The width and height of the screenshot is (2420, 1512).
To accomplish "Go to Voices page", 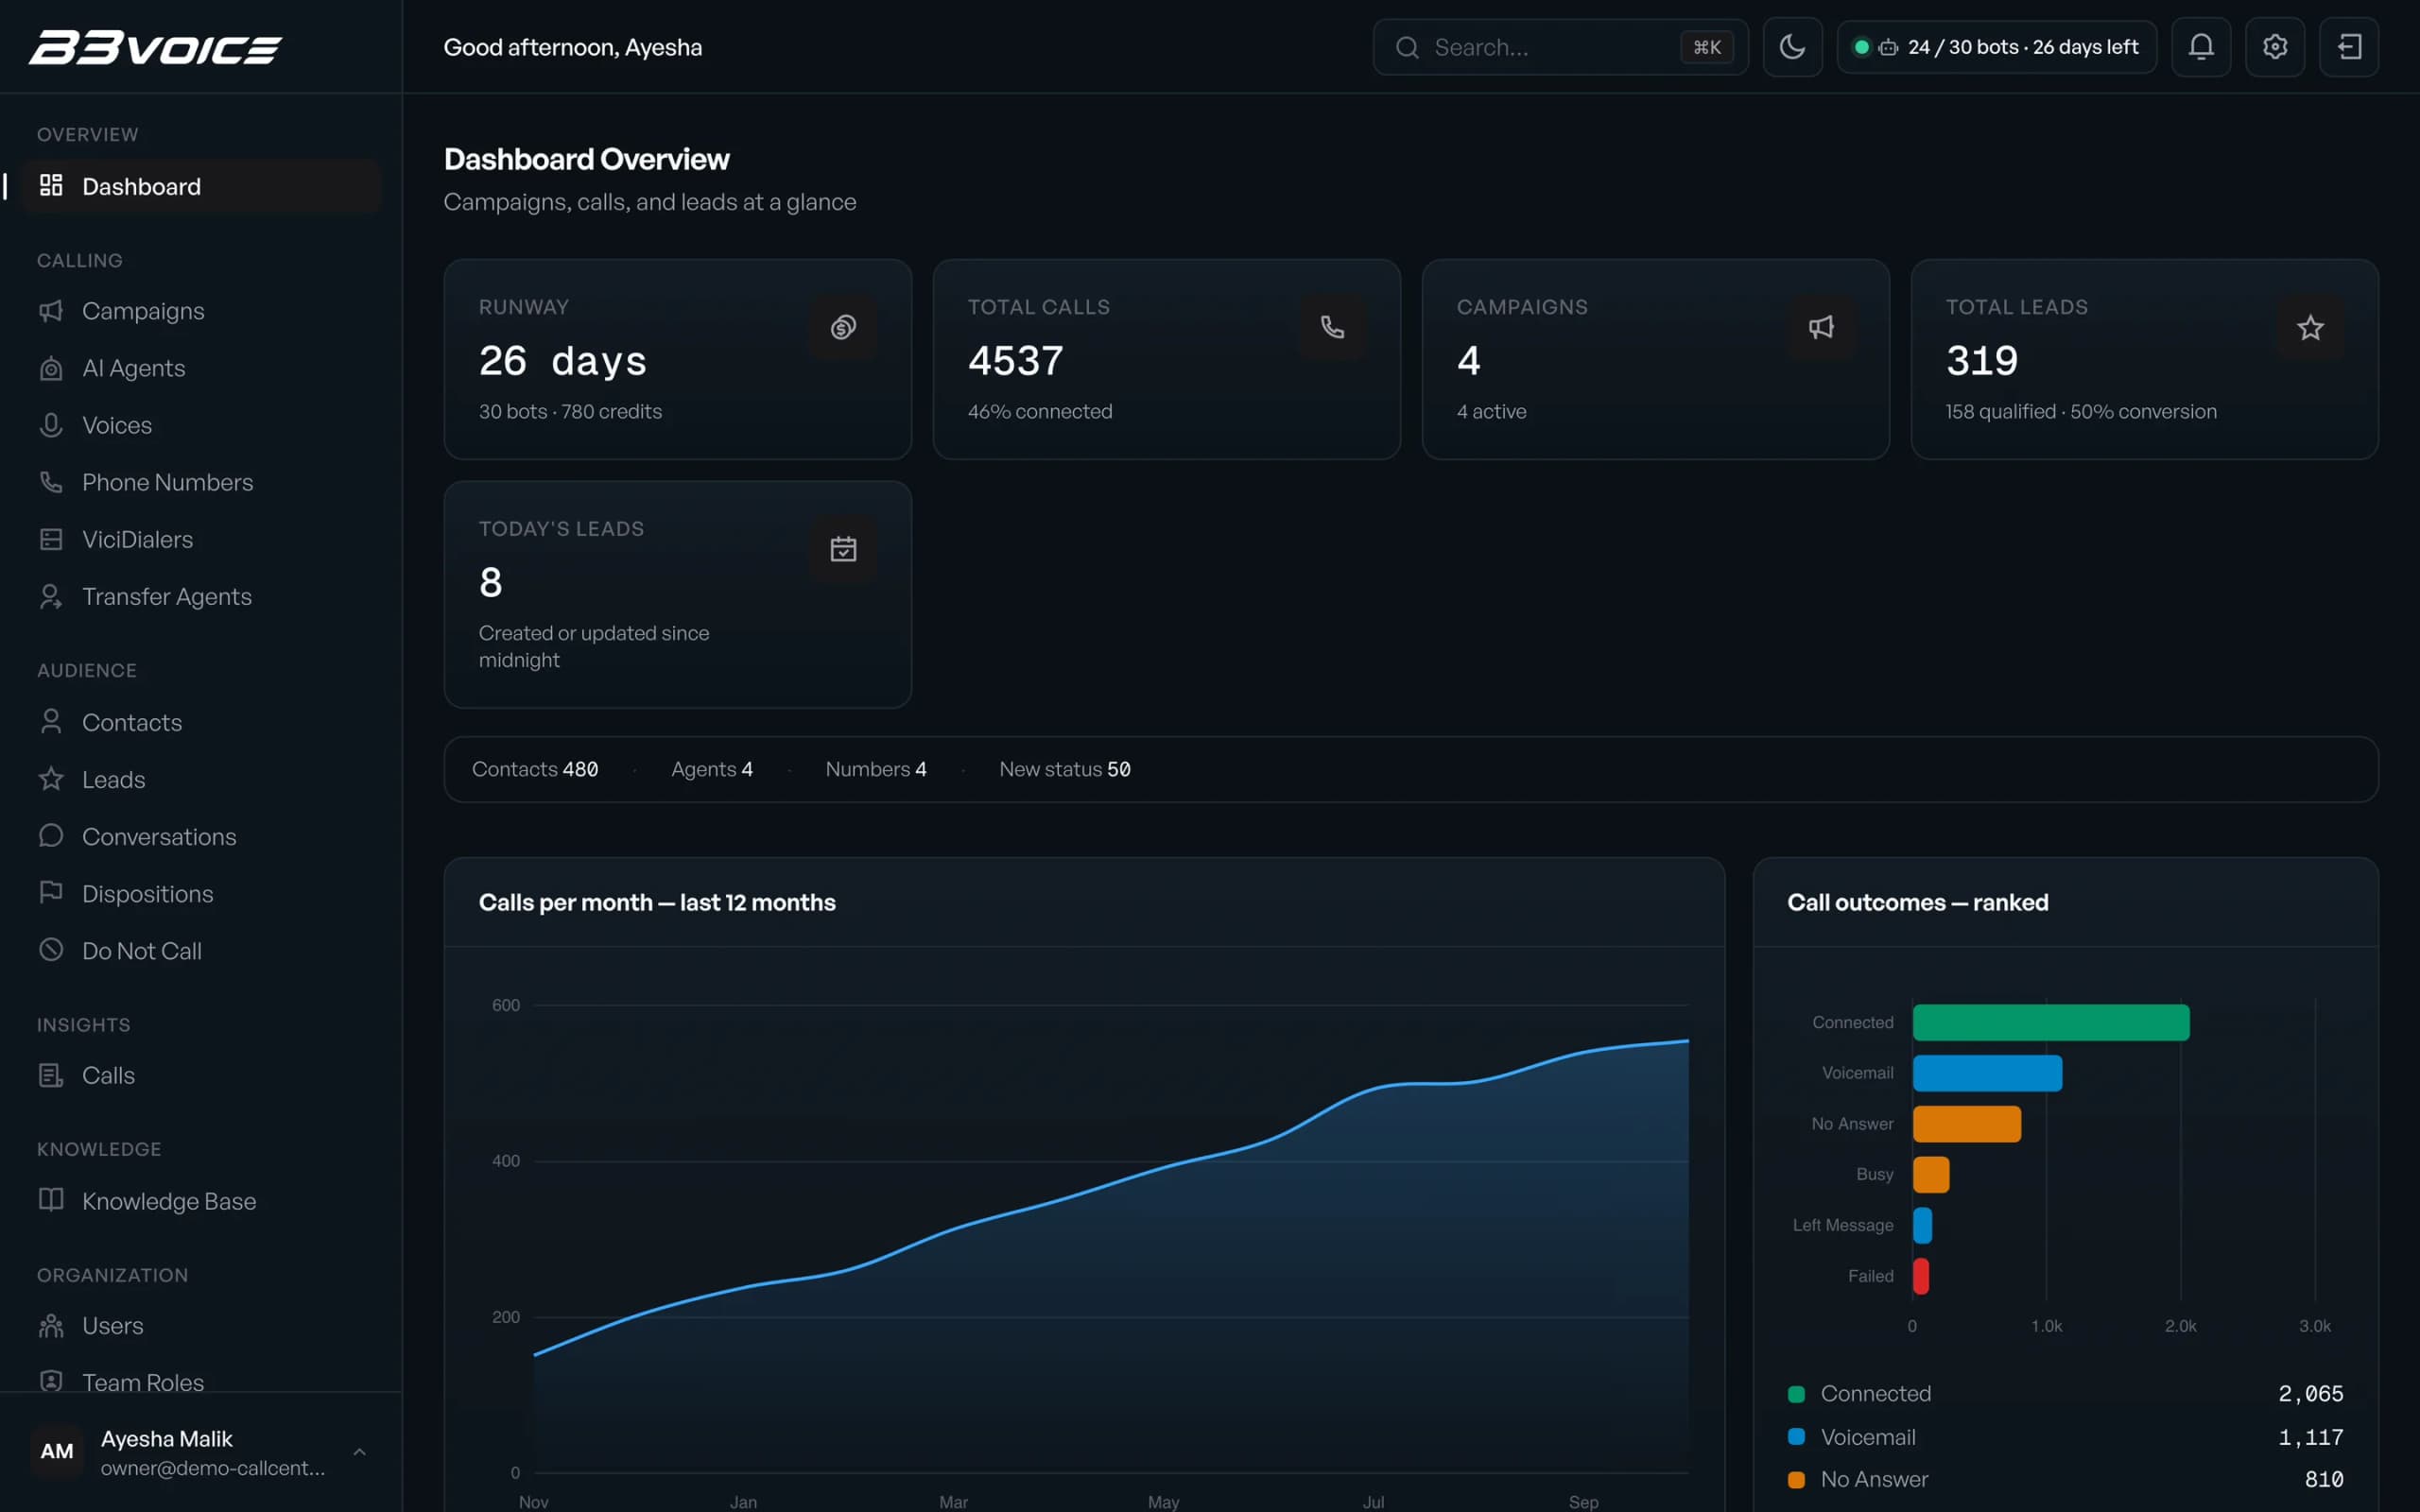I will click(x=201, y=425).
